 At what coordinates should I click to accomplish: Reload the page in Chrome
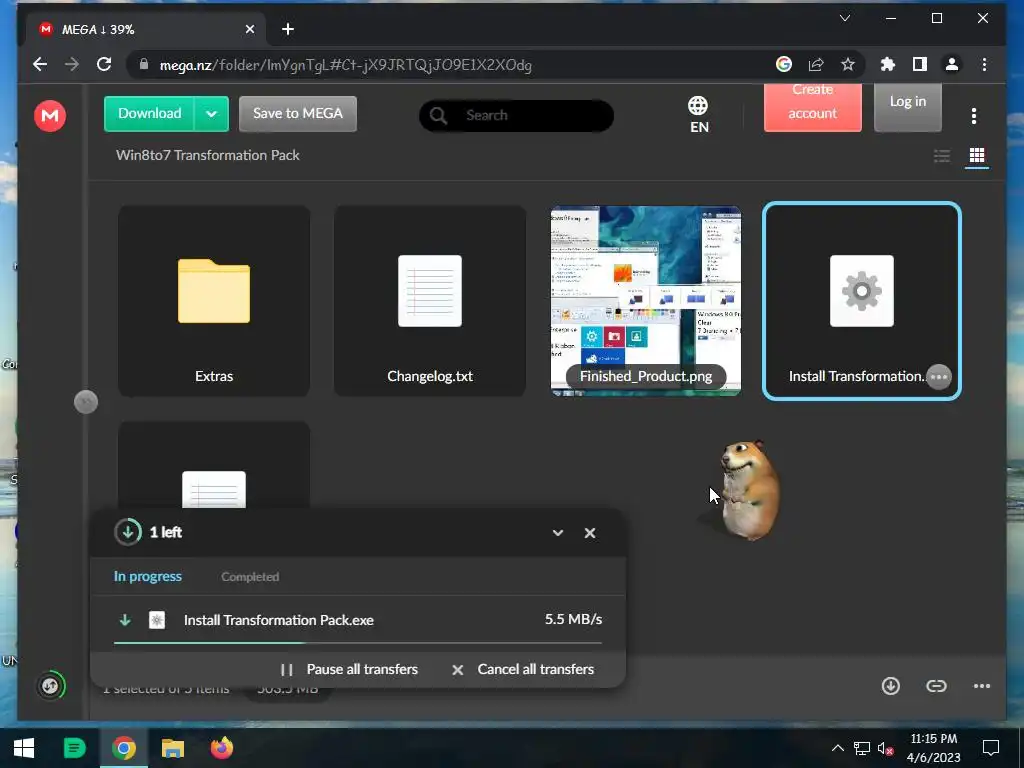pos(104,64)
